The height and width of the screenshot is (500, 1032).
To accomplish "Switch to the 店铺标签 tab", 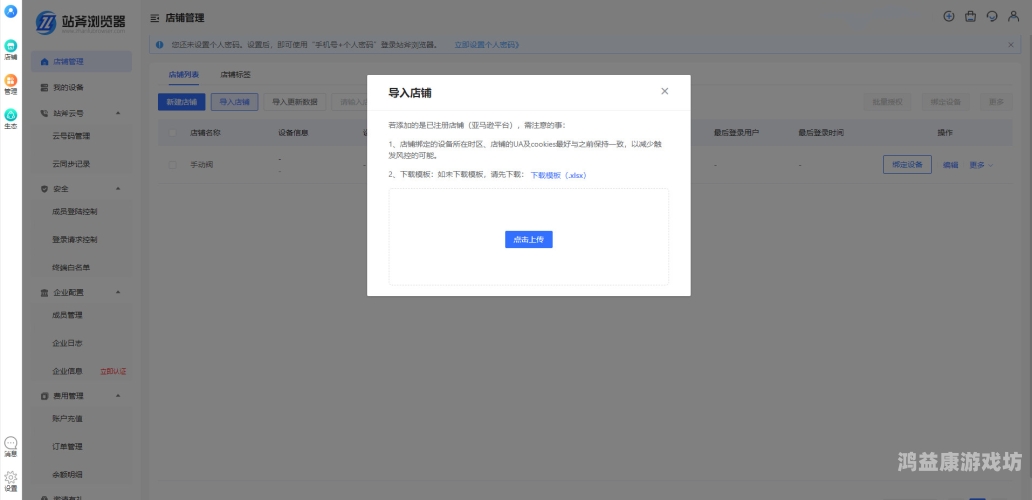I will pos(235,74).
